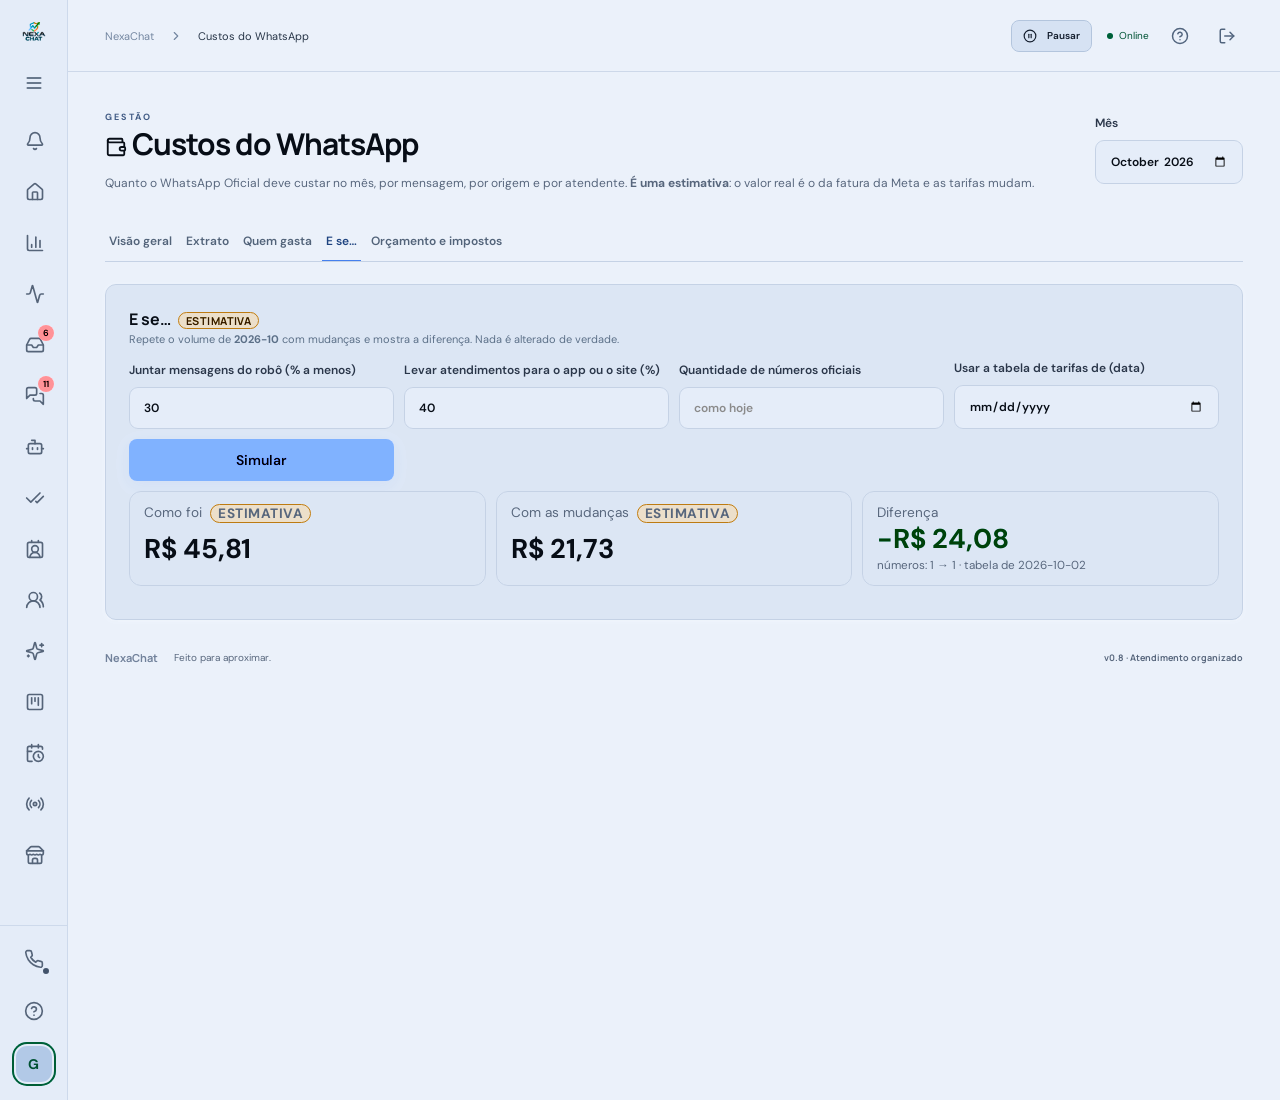Screen dimensions: 1280x1100
Task: Open the notifications bell in sidebar
Action: tap(34, 141)
